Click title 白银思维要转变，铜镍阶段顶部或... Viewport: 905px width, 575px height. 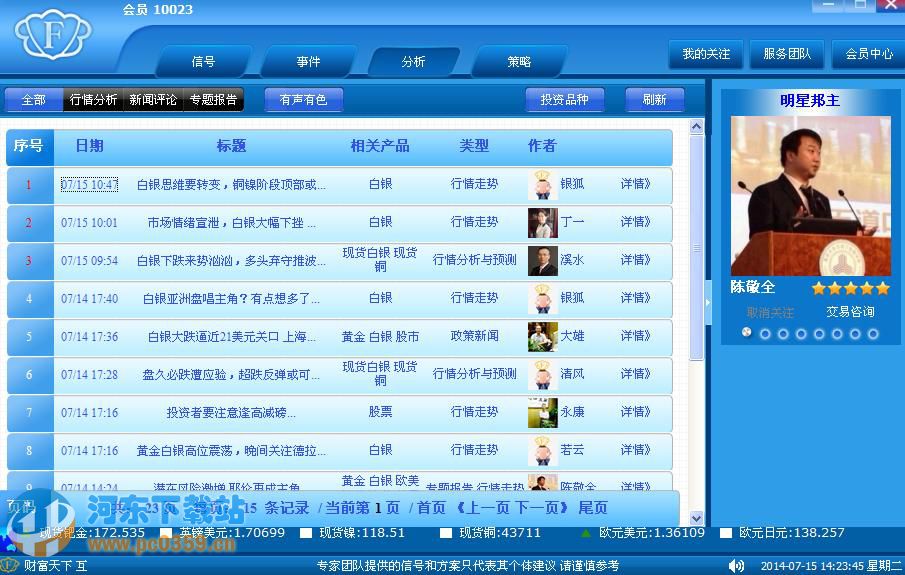[231, 185]
